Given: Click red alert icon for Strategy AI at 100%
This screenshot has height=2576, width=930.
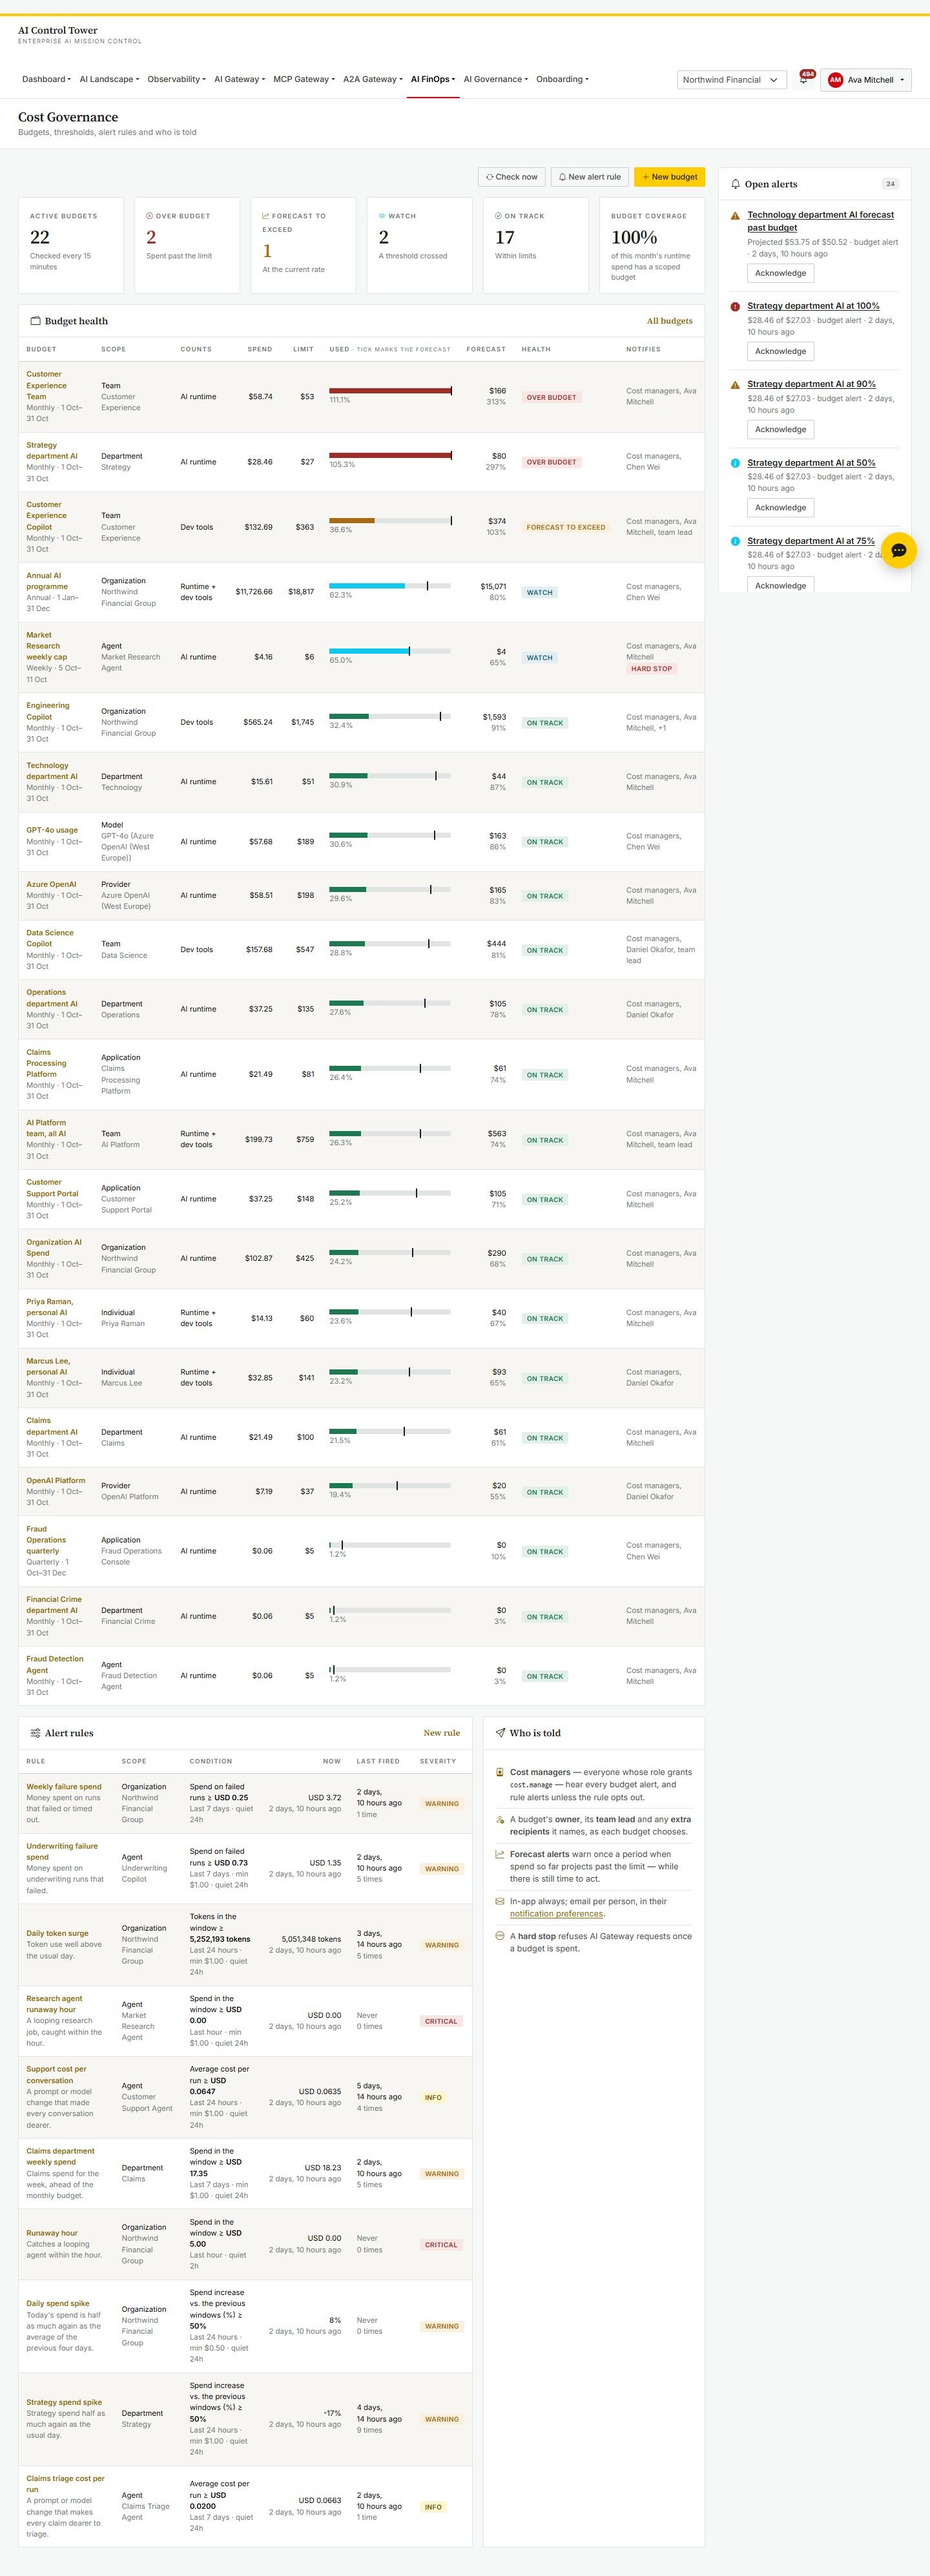Looking at the screenshot, I should click(x=736, y=307).
